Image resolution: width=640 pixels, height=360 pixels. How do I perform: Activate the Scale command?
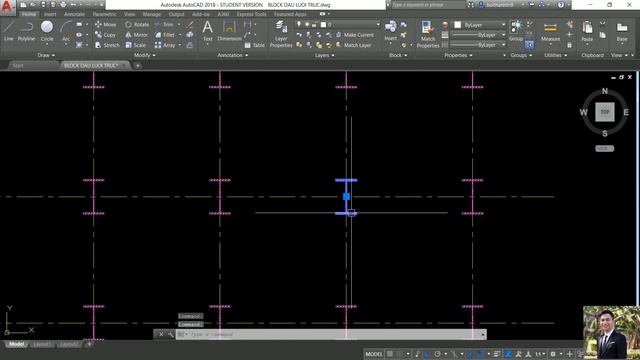click(x=136, y=45)
